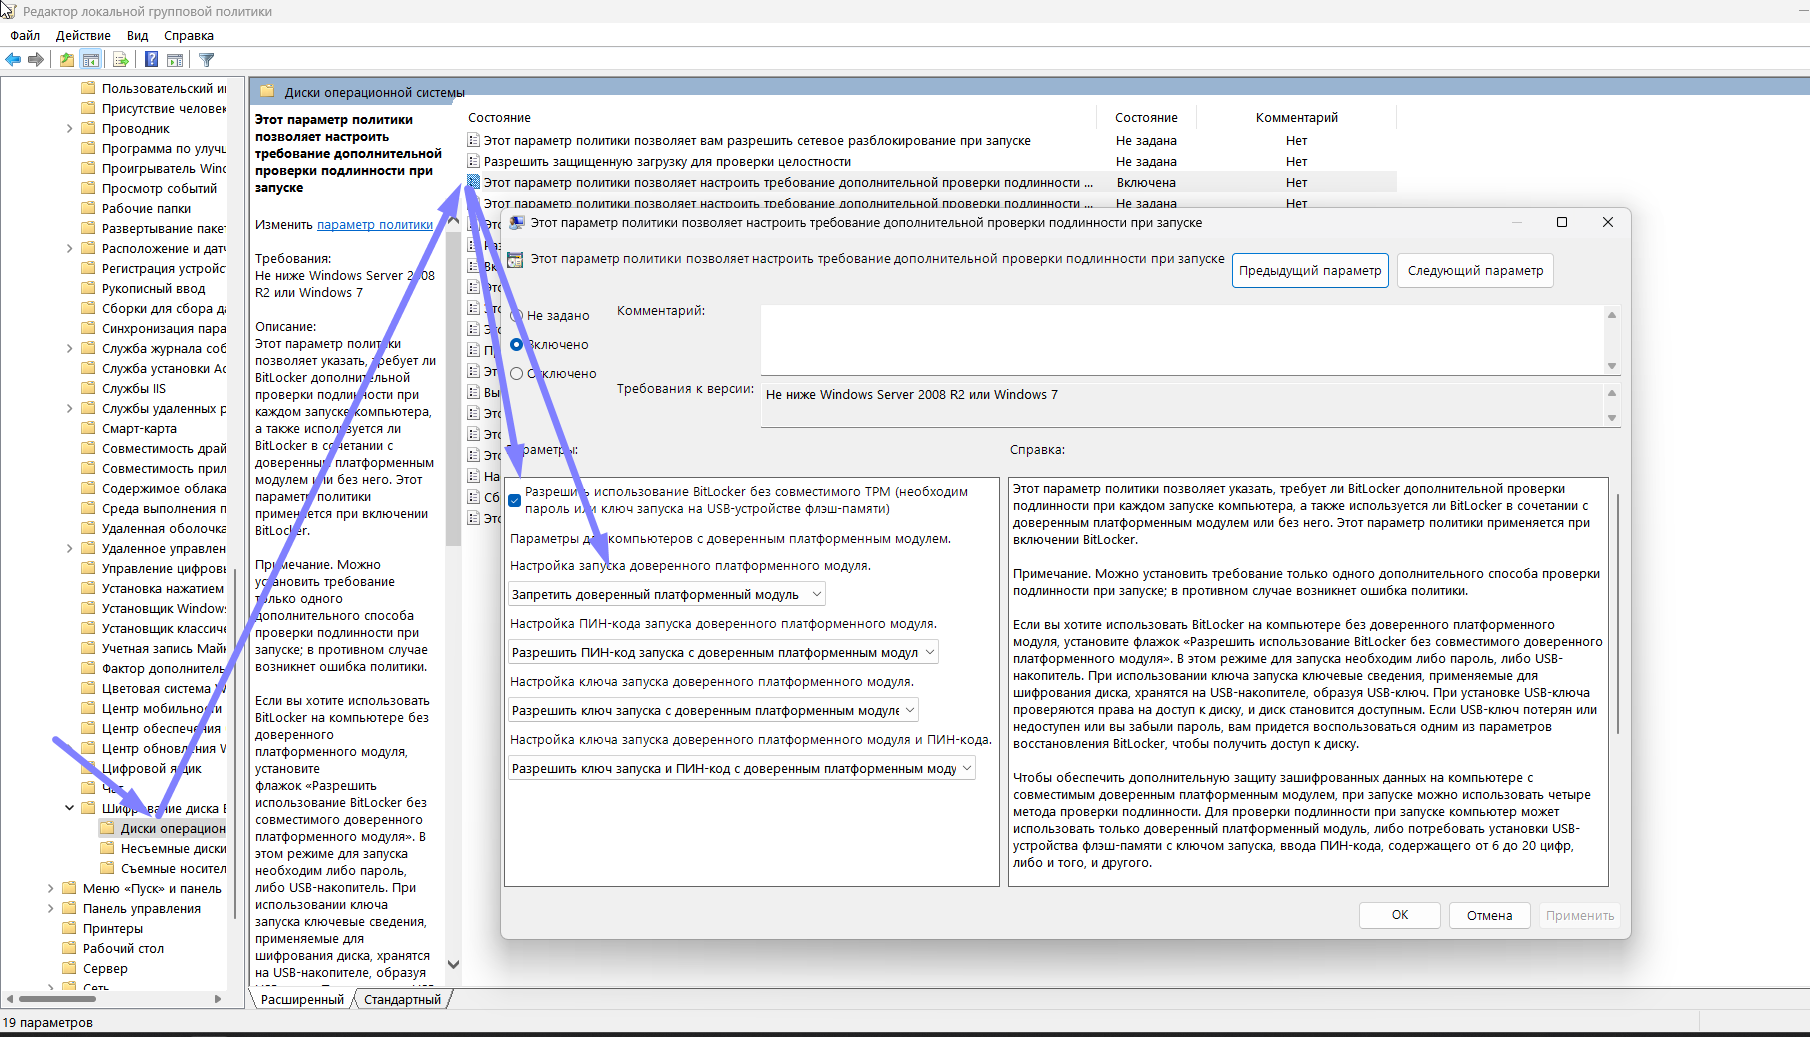The height and width of the screenshot is (1037, 1810).
Task: Open the параметр политики link
Action: (x=375, y=225)
